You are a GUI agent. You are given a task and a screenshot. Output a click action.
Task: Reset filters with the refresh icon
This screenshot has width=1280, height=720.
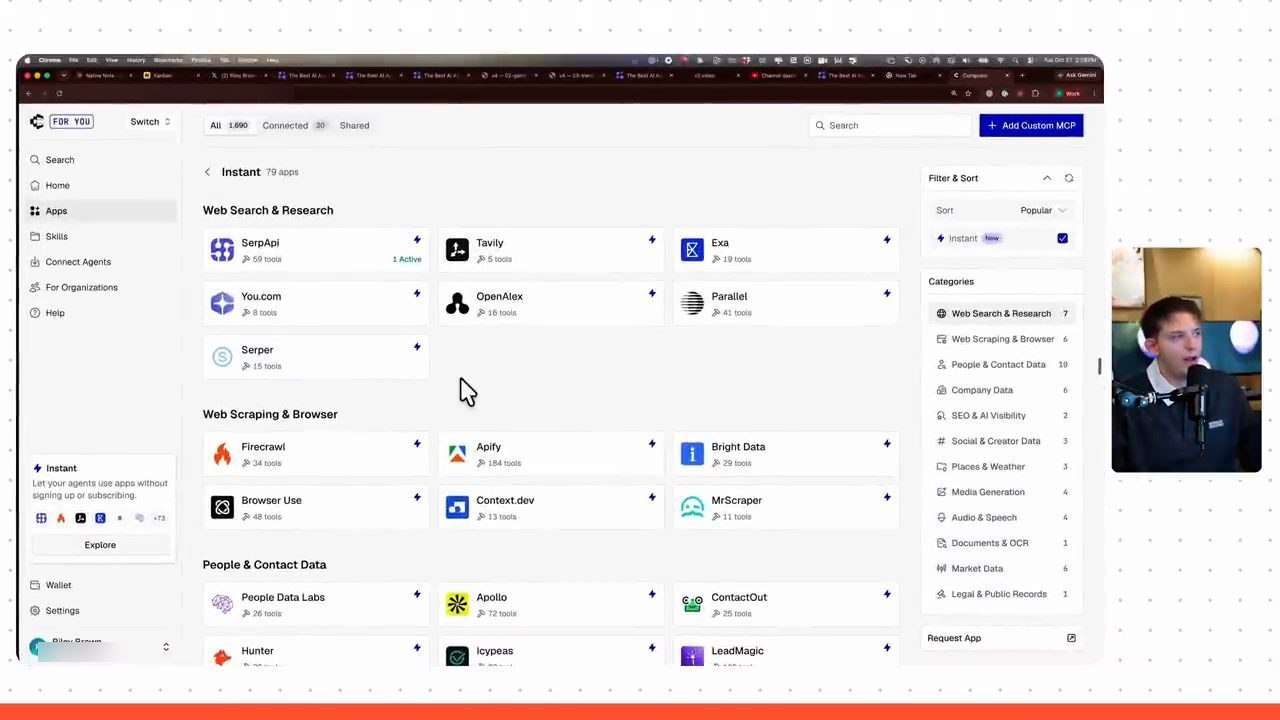pyautogui.click(x=1069, y=178)
